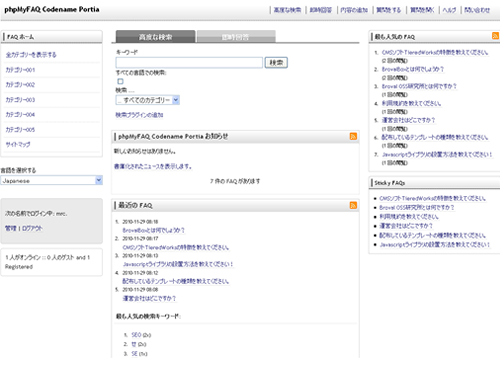Click 'FAQ ホーム' sidebar heading
The height and width of the screenshot is (375, 500).
(x=21, y=37)
